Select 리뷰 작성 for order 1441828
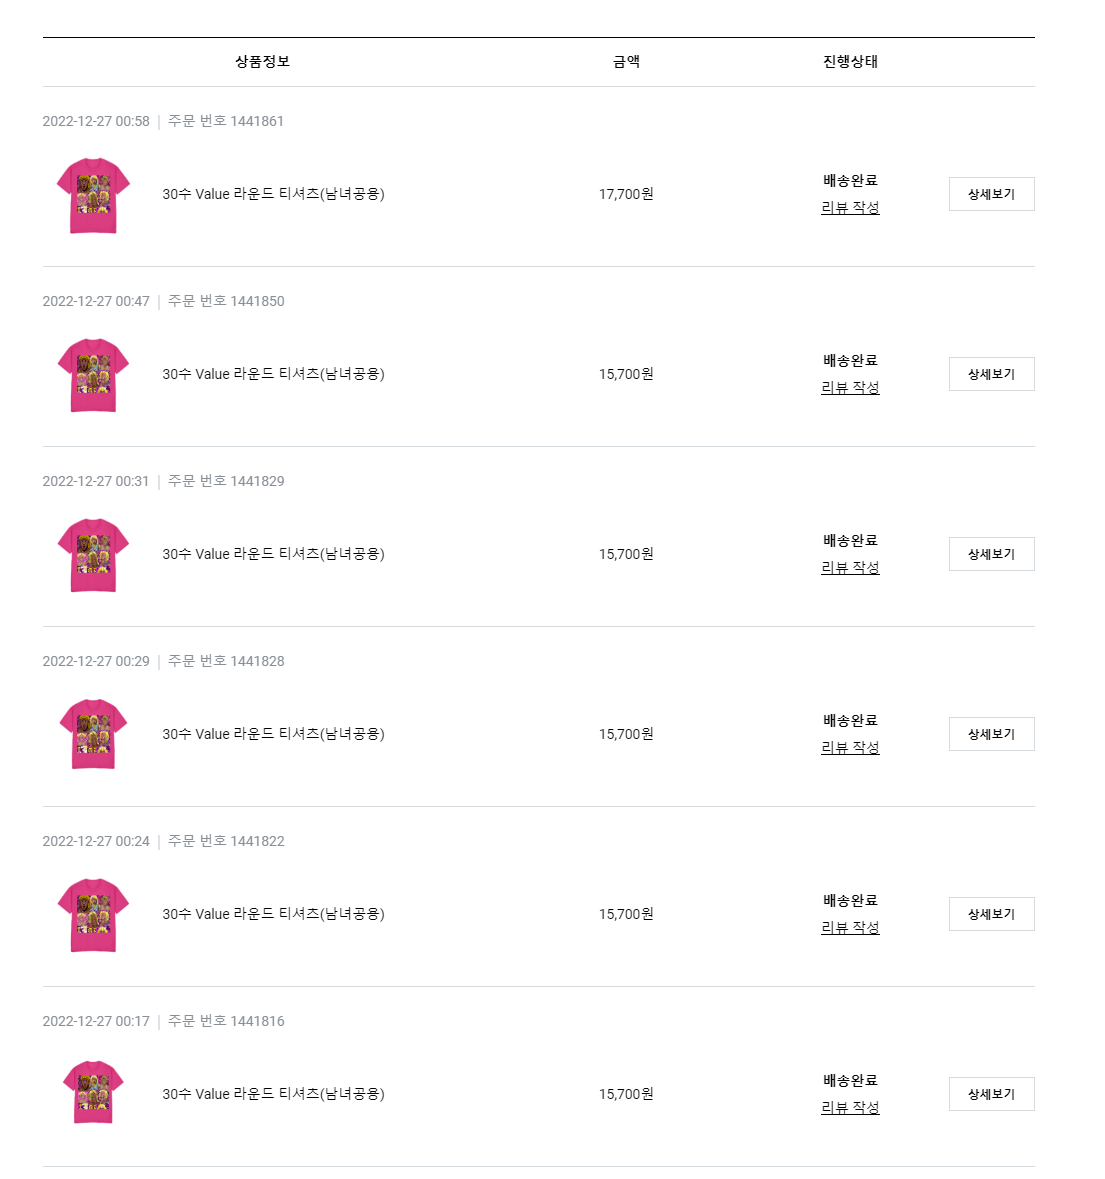 point(850,748)
